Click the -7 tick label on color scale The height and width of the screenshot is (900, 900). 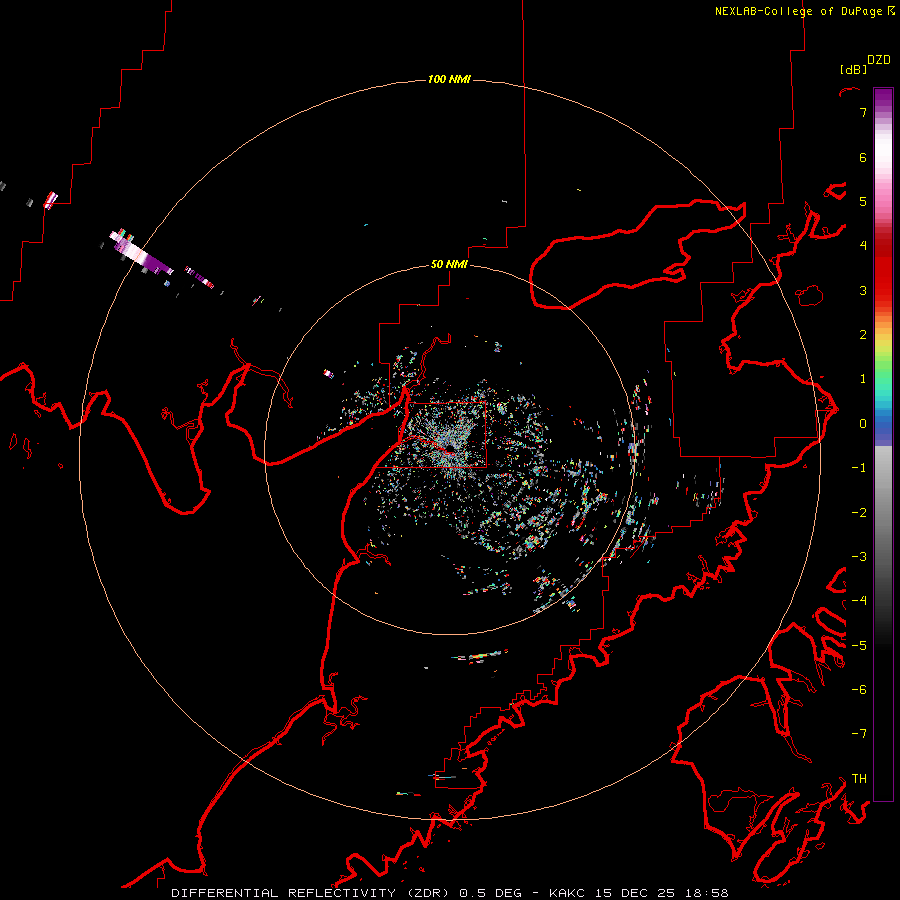pos(859,734)
